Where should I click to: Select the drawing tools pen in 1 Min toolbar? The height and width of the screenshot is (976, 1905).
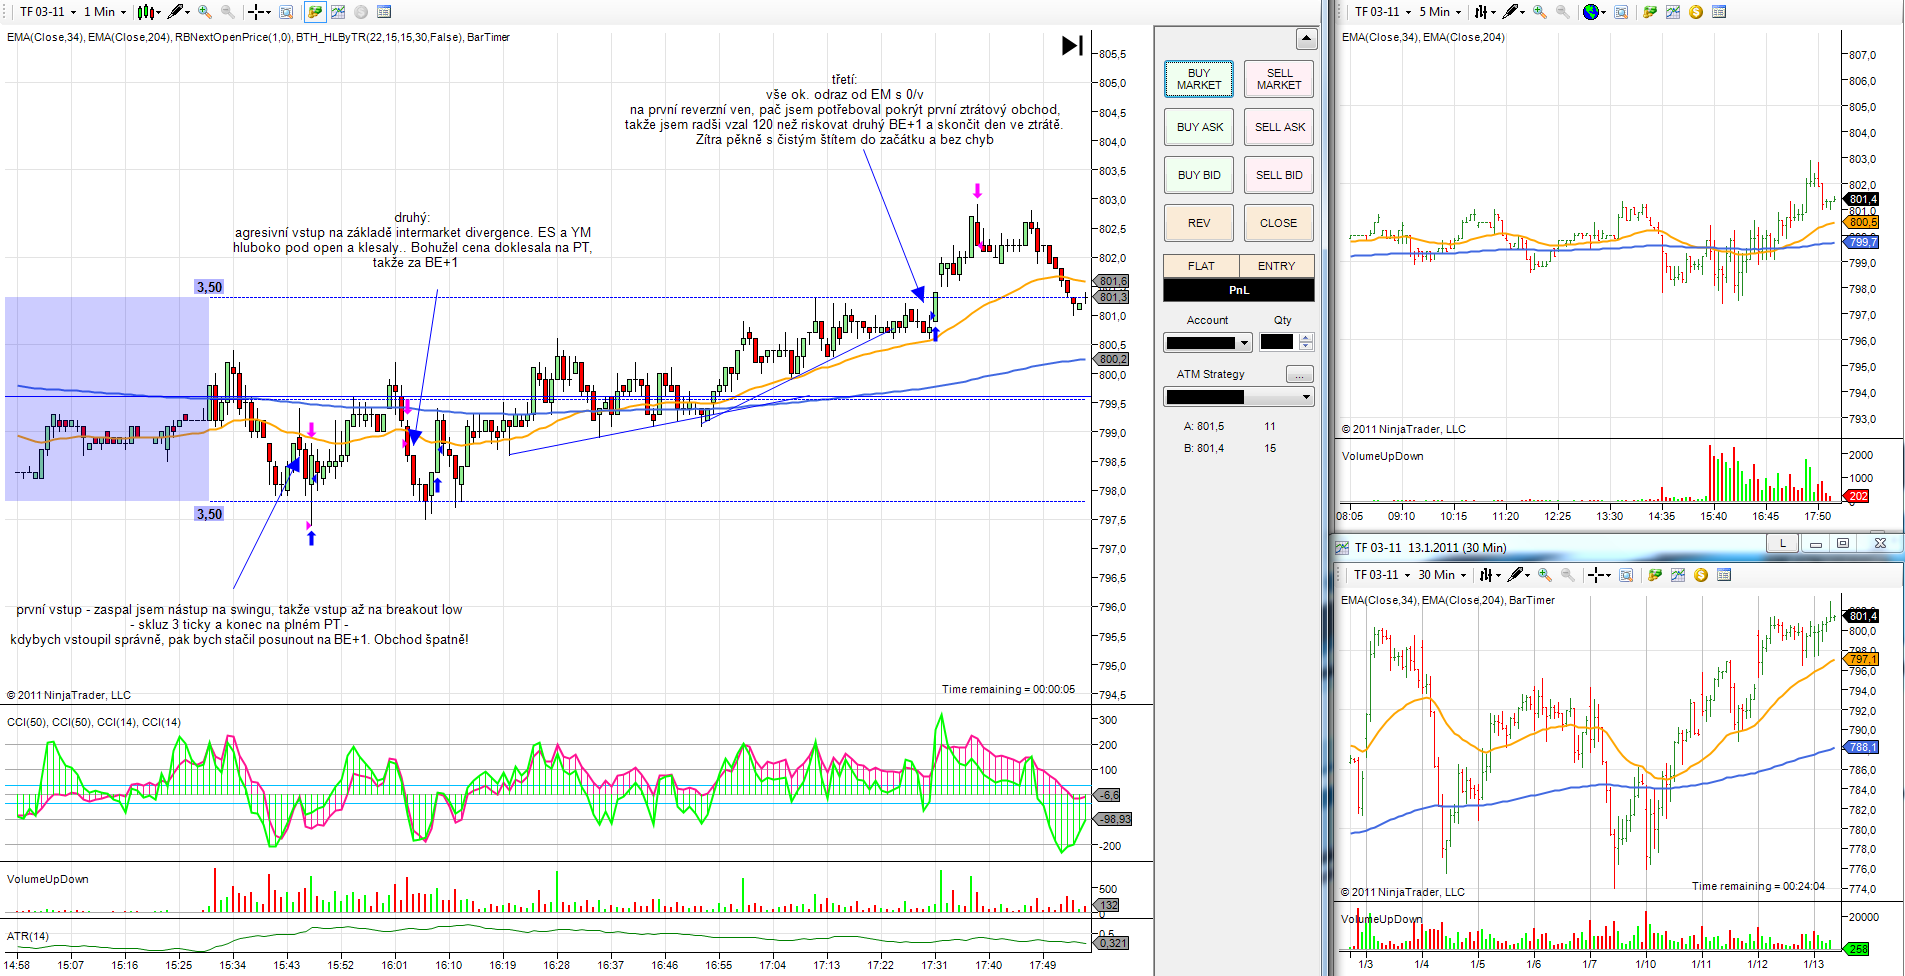tap(176, 12)
